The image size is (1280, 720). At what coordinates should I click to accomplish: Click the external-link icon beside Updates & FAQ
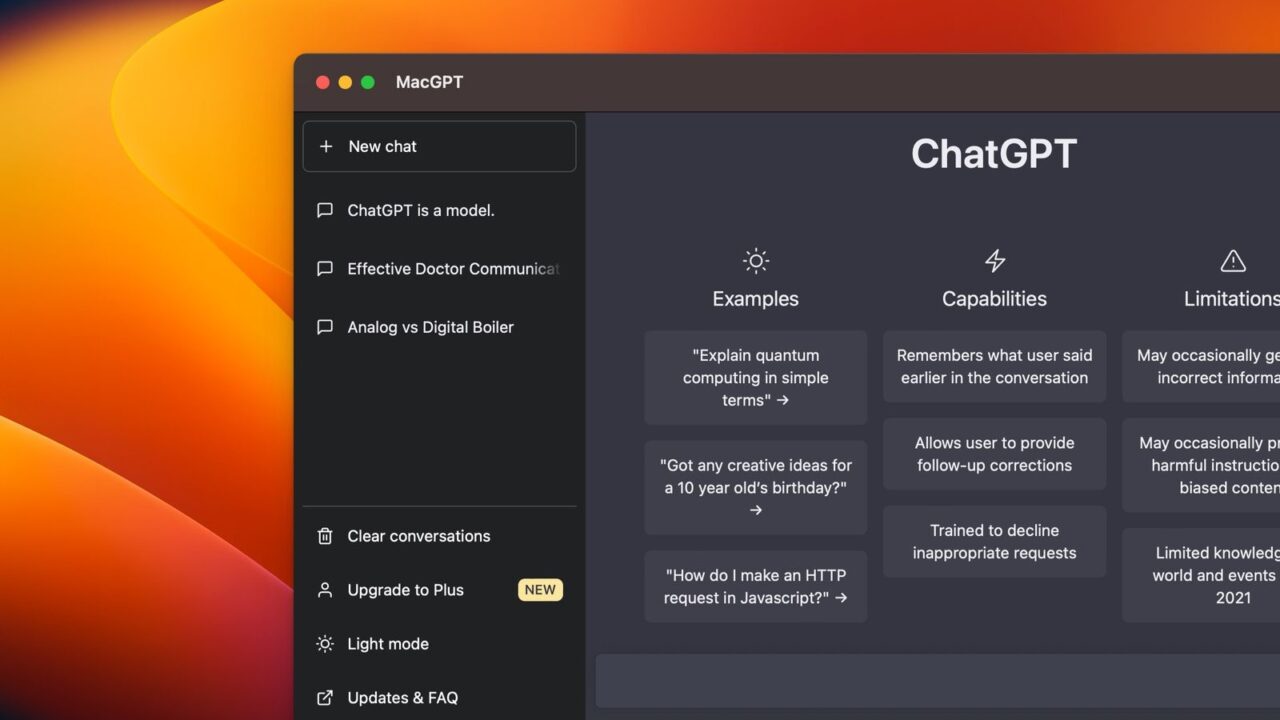tap(324, 698)
